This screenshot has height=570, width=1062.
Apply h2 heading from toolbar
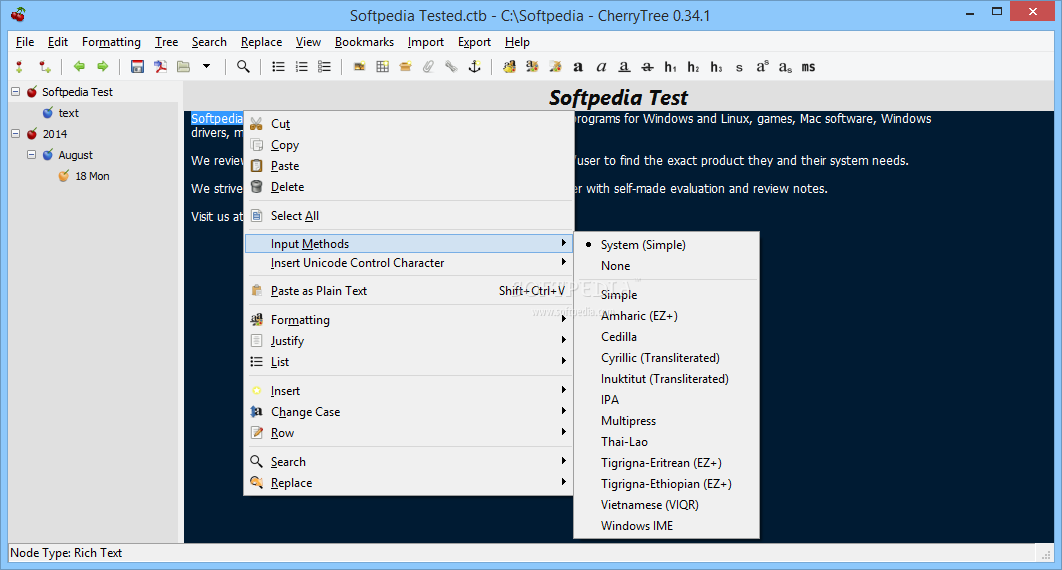pos(693,66)
